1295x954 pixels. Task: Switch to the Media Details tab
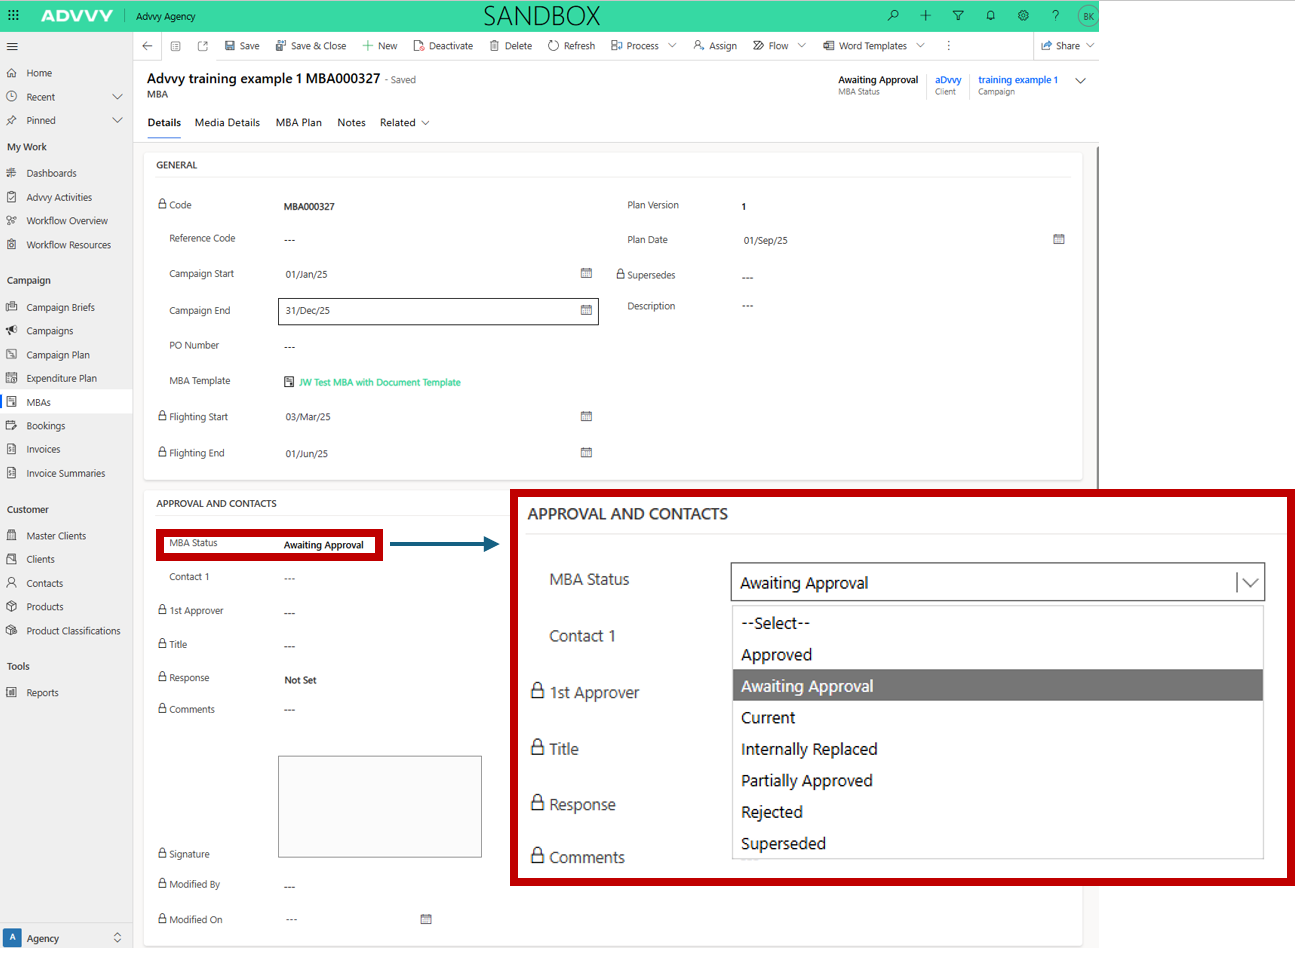(x=227, y=123)
